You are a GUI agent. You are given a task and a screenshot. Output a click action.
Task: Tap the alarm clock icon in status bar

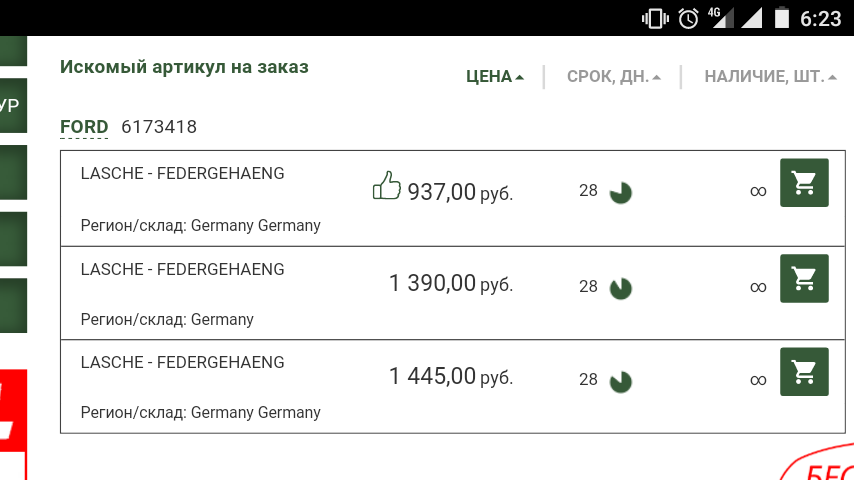[x=688, y=19]
